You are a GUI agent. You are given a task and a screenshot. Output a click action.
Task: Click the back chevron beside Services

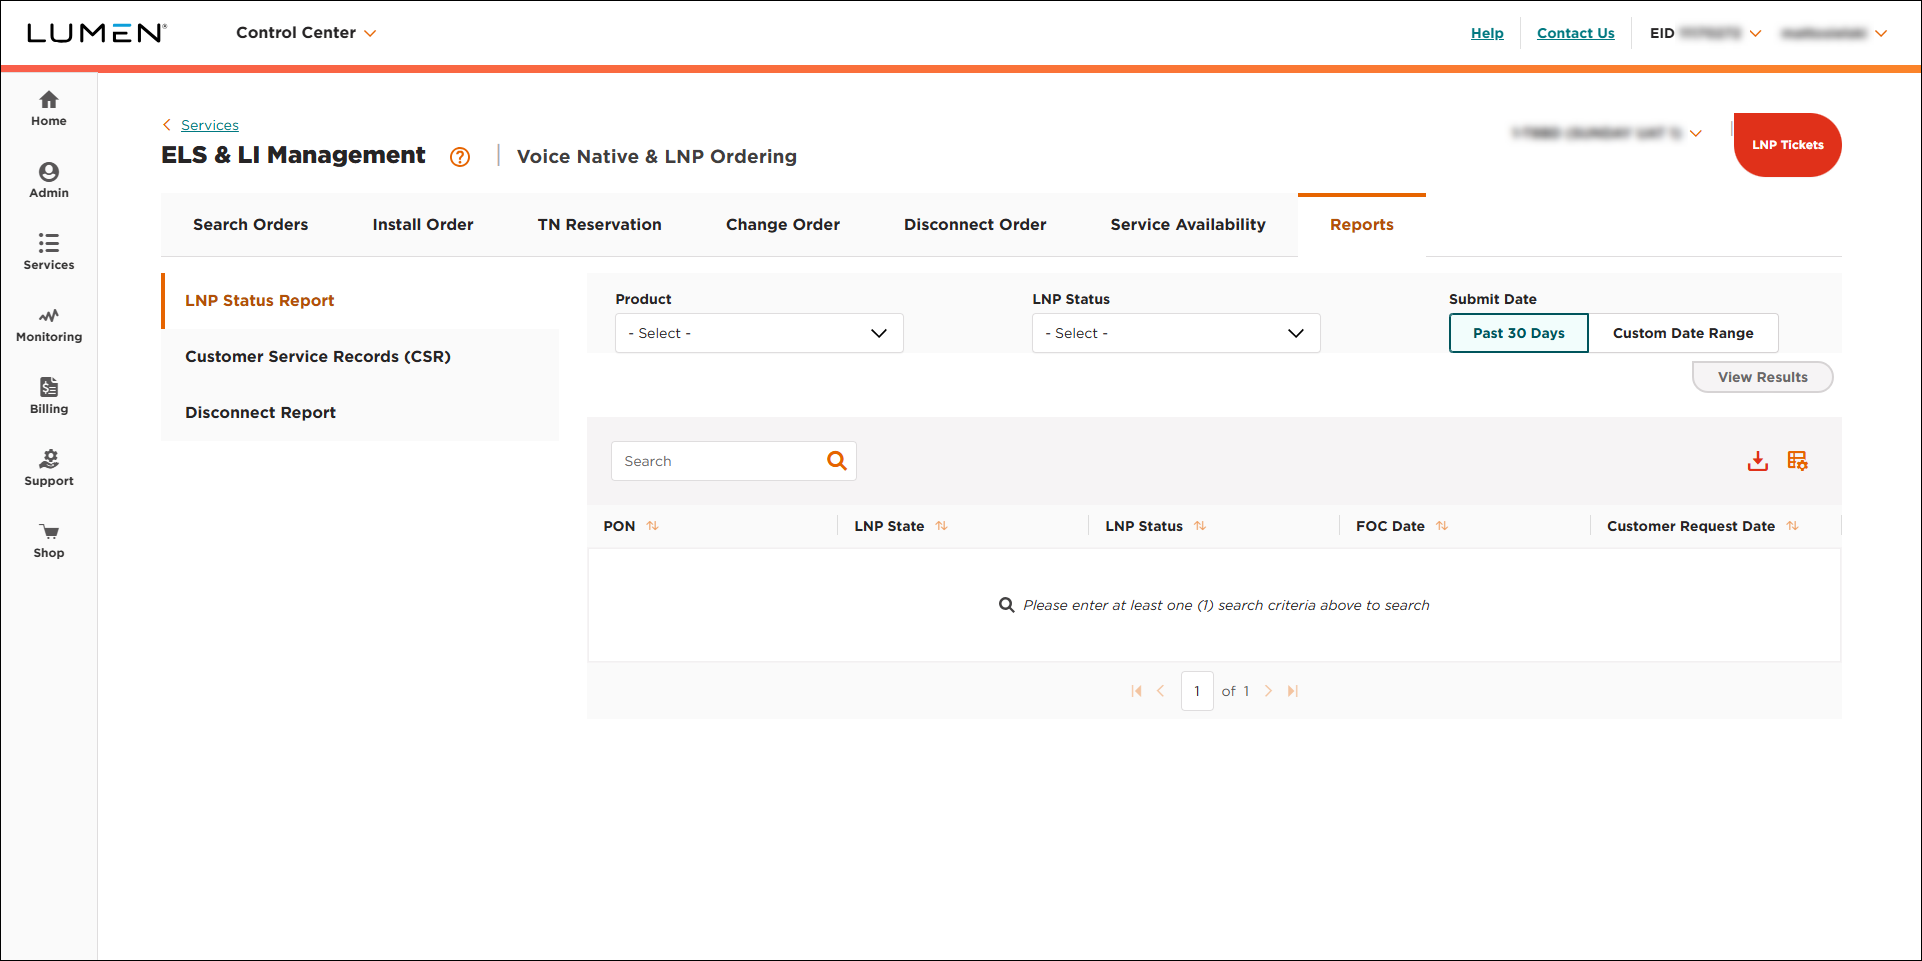click(167, 125)
